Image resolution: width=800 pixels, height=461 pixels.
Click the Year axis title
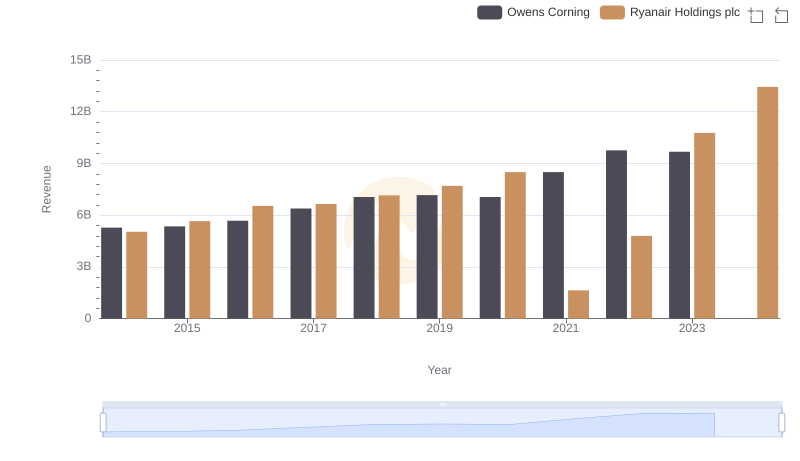(x=439, y=370)
